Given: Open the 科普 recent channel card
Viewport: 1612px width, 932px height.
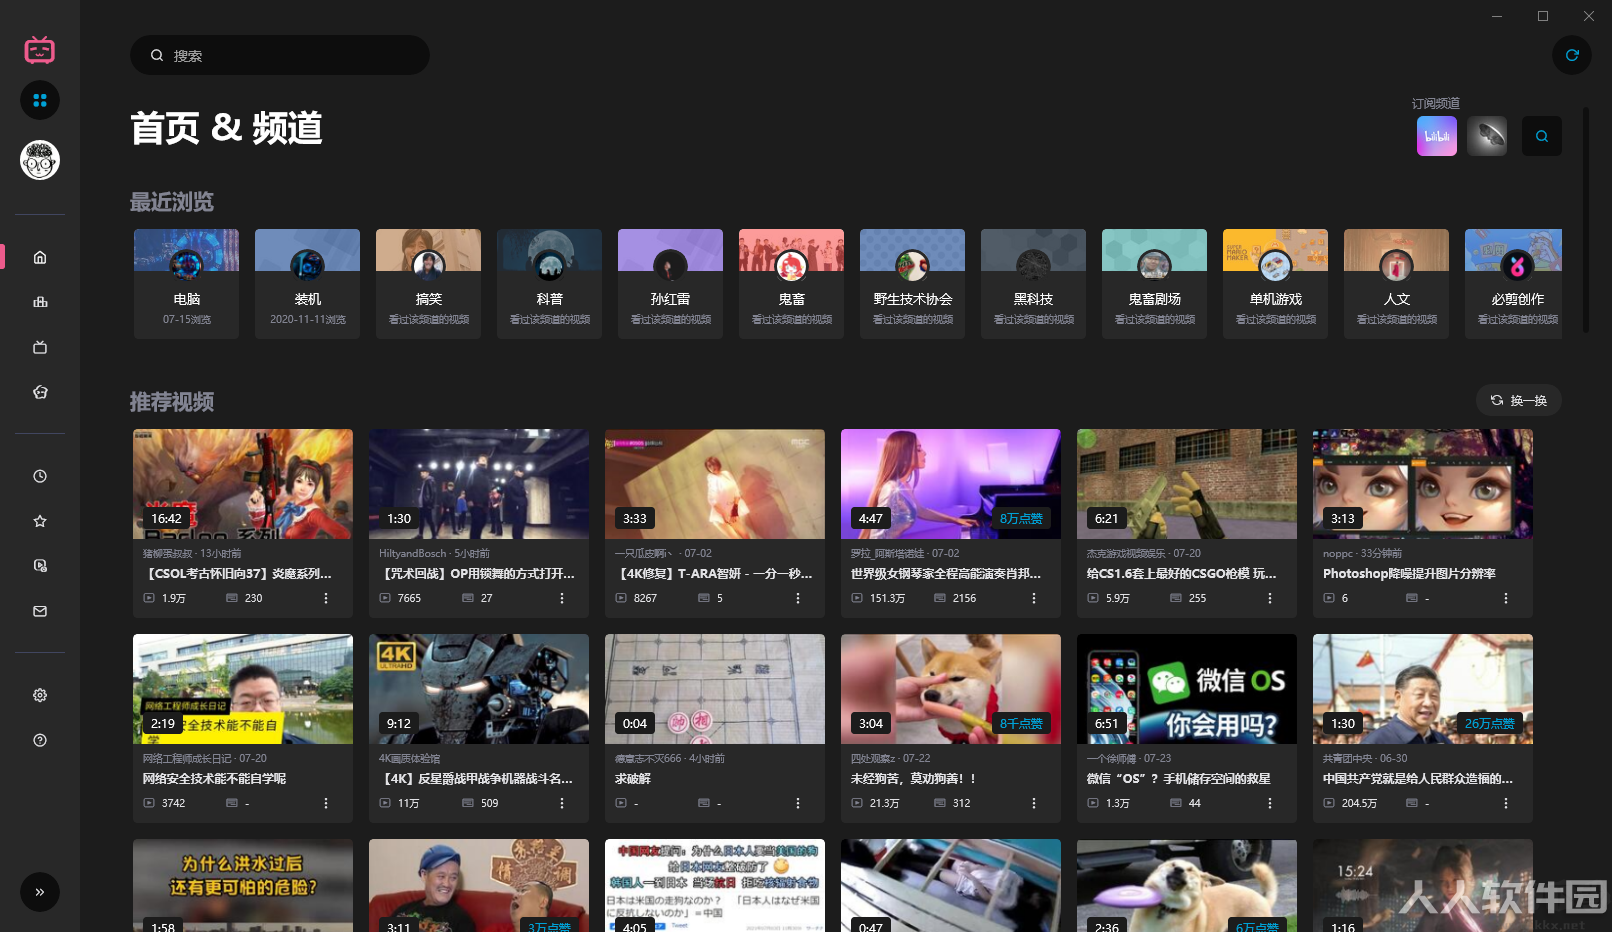Looking at the screenshot, I should (x=549, y=284).
